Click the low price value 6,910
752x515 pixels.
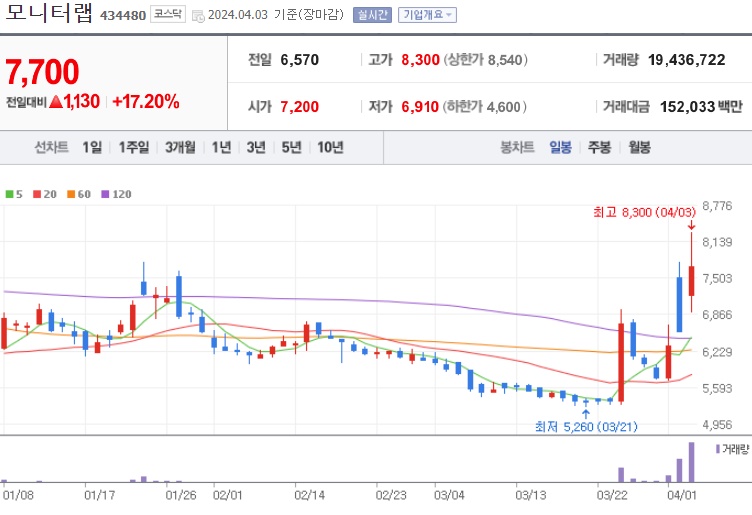[420, 106]
